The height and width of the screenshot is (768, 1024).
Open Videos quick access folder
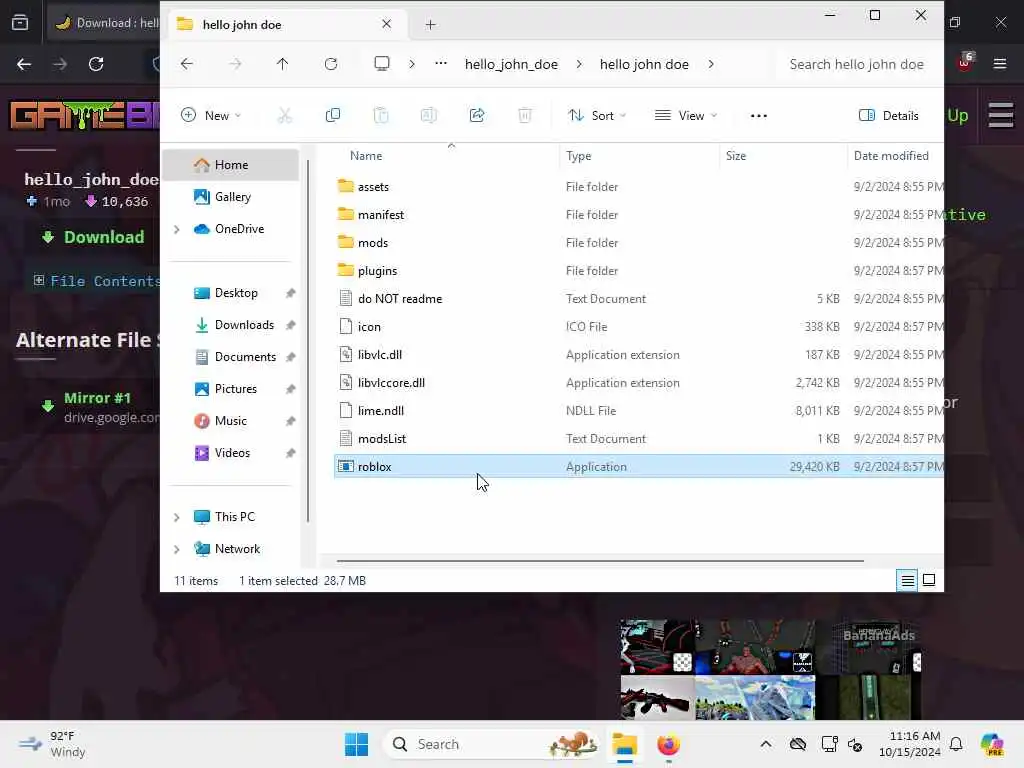(x=231, y=453)
